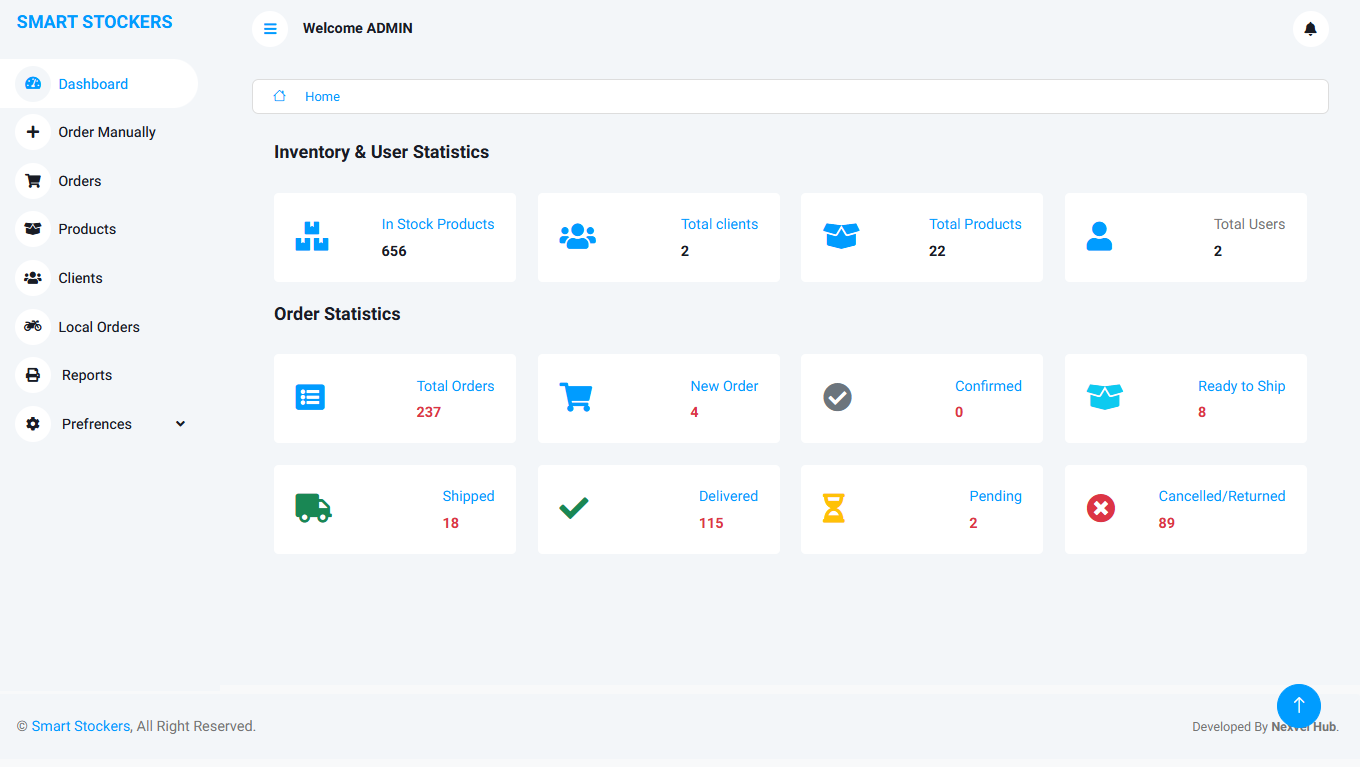Click the motorcycle Local Orders icon

pyautogui.click(x=33, y=326)
